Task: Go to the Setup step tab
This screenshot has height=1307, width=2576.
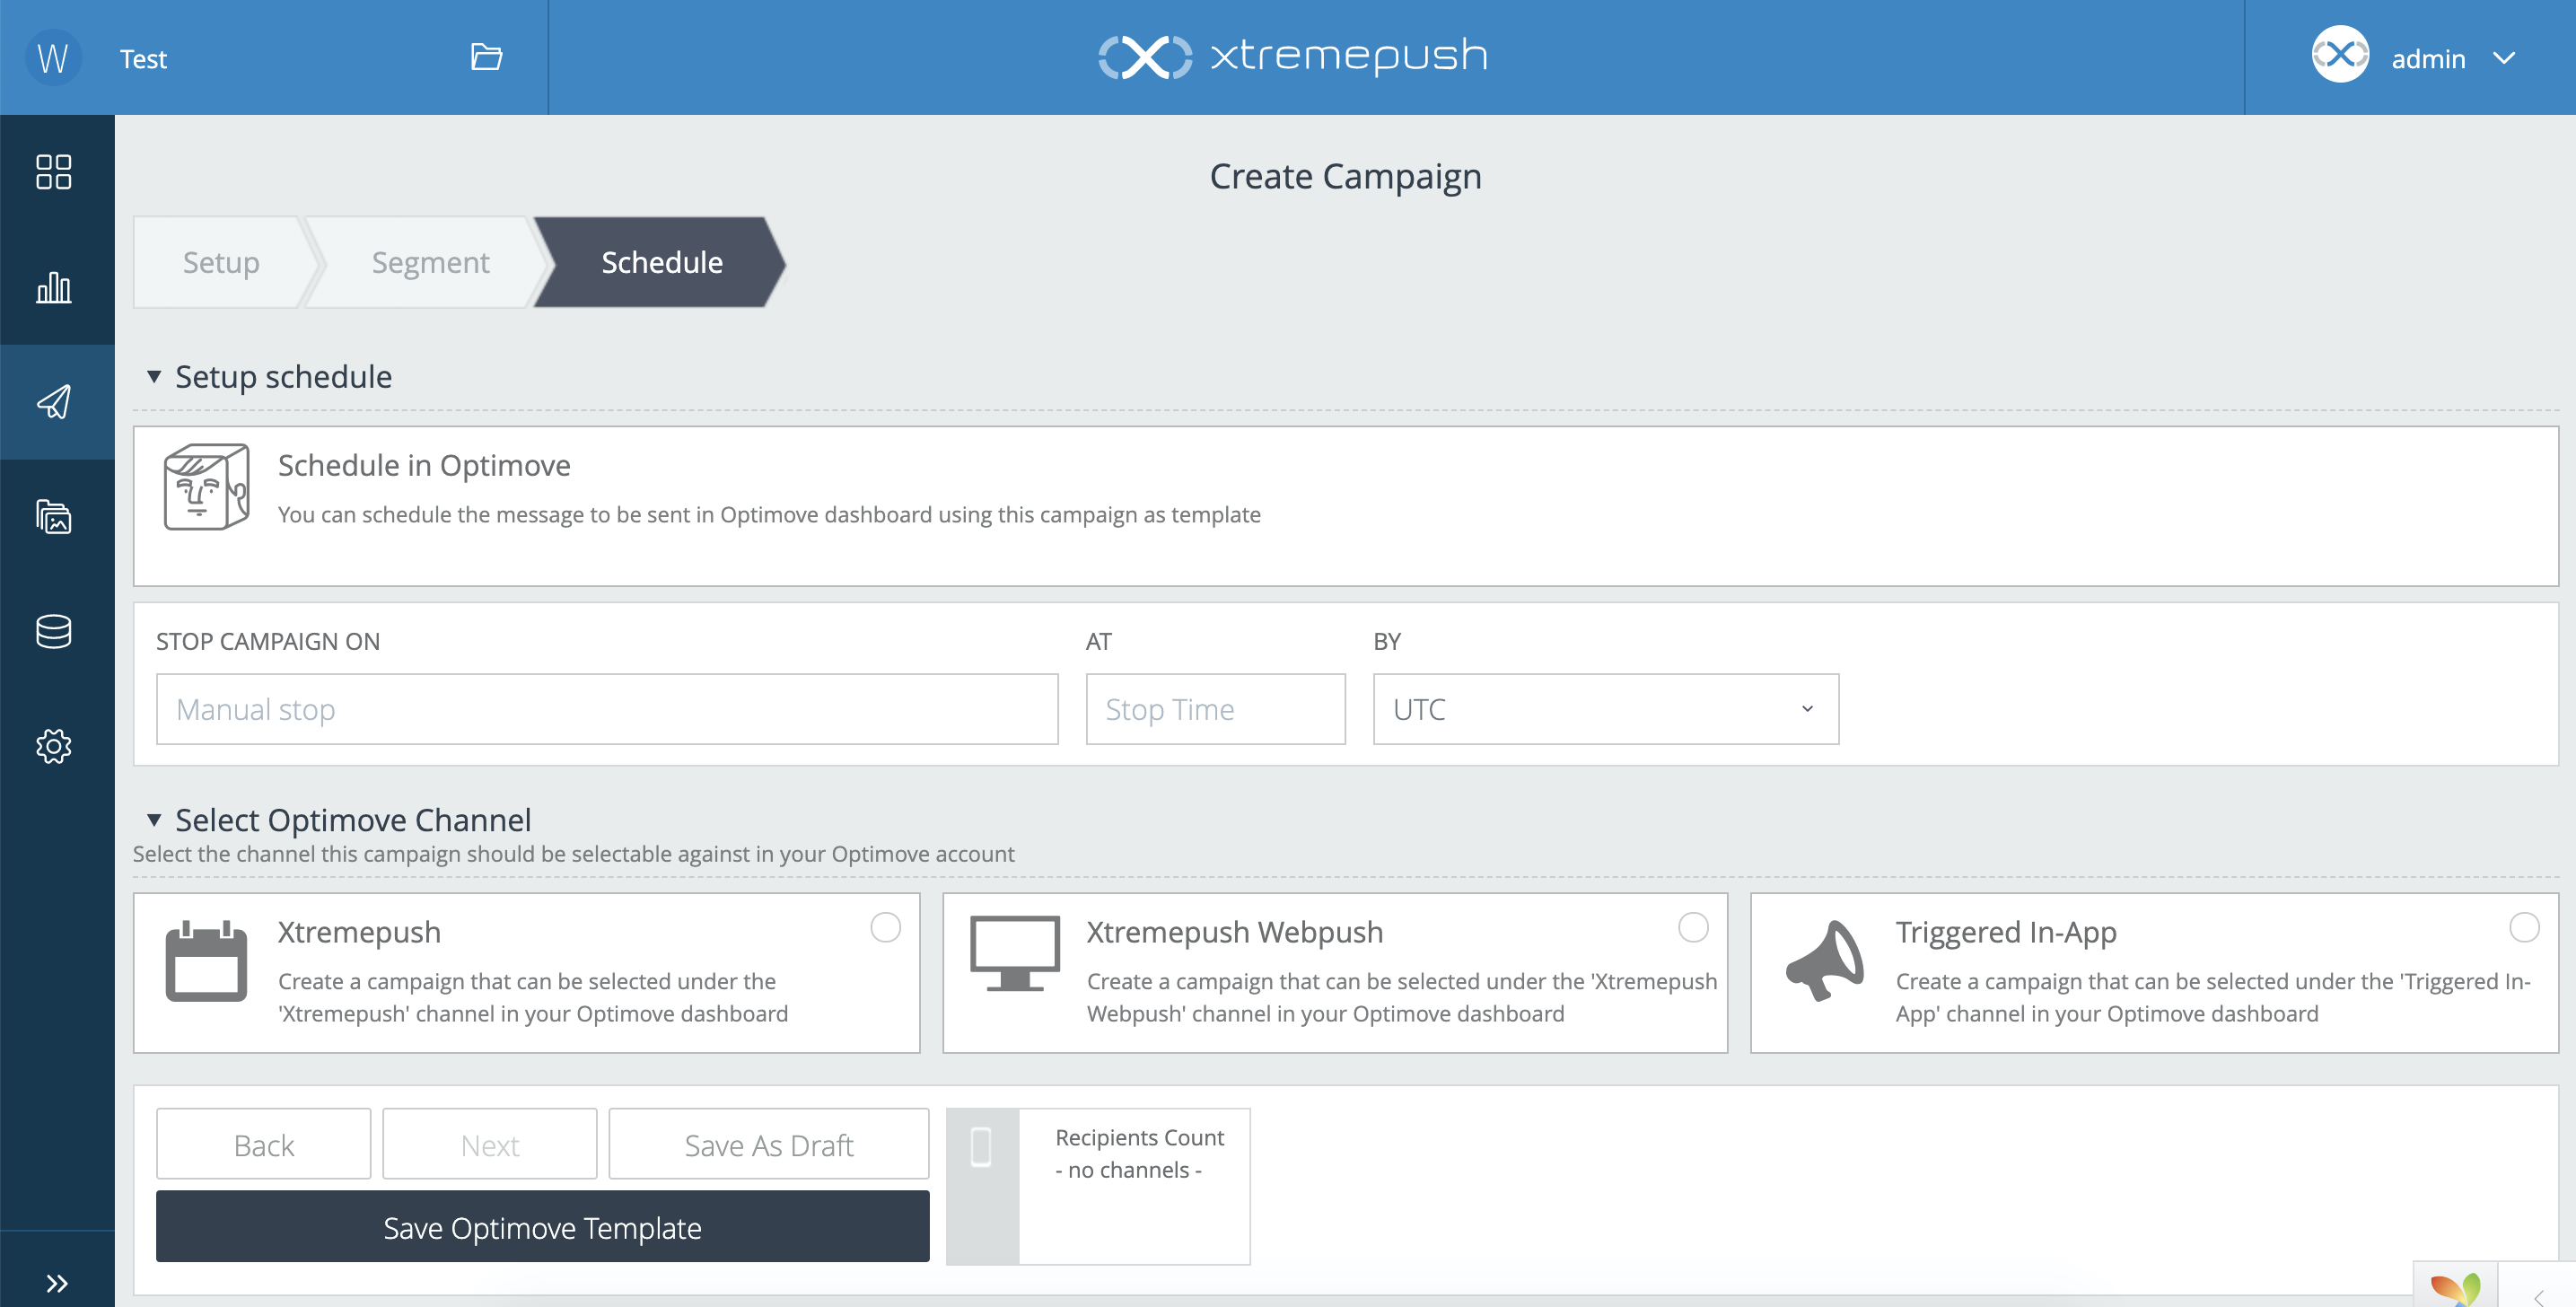Action: pyautogui.click(x=220, y=262)
